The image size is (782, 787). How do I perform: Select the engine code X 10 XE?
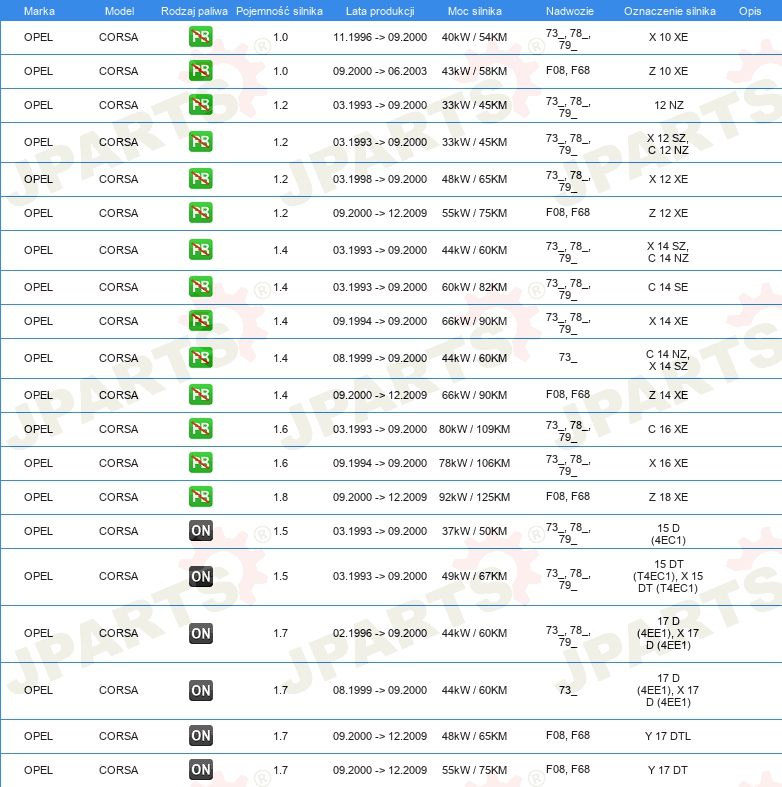pyautogui.click(x=668, y=37)
